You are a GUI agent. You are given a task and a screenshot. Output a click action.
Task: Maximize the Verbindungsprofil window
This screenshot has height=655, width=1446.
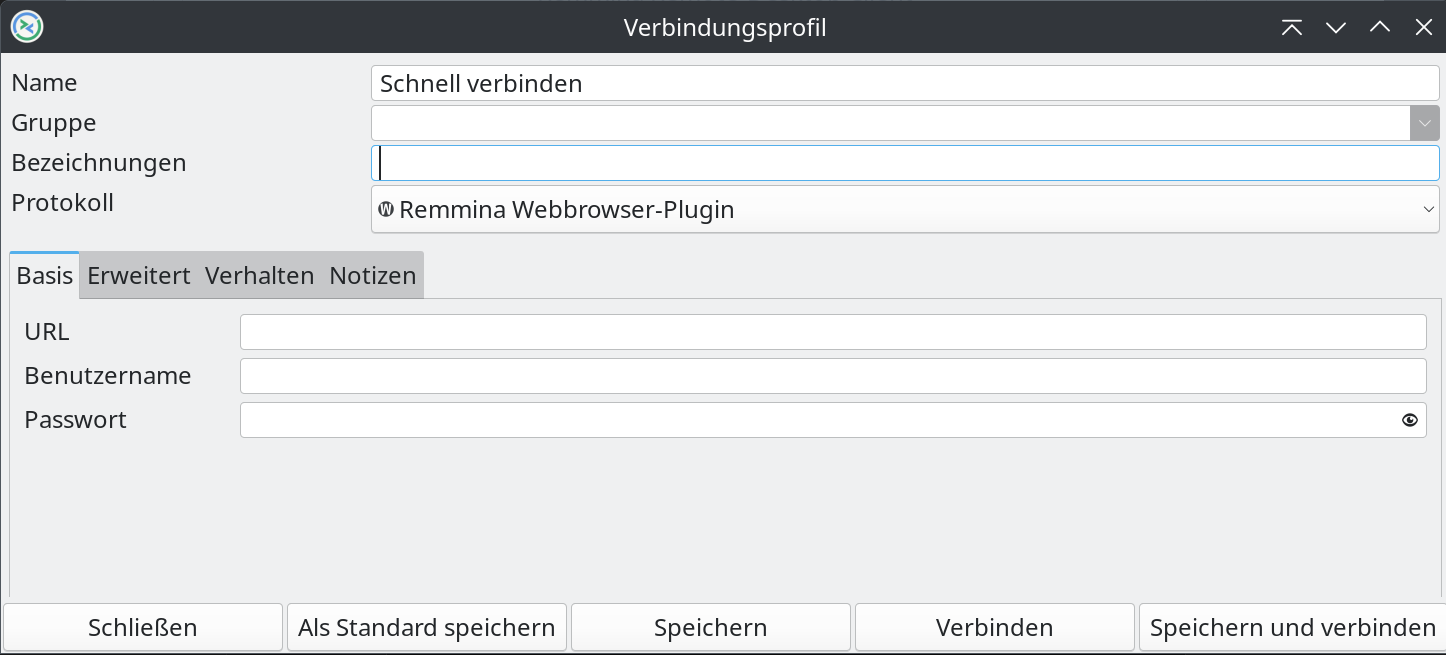coord(1380,27)
